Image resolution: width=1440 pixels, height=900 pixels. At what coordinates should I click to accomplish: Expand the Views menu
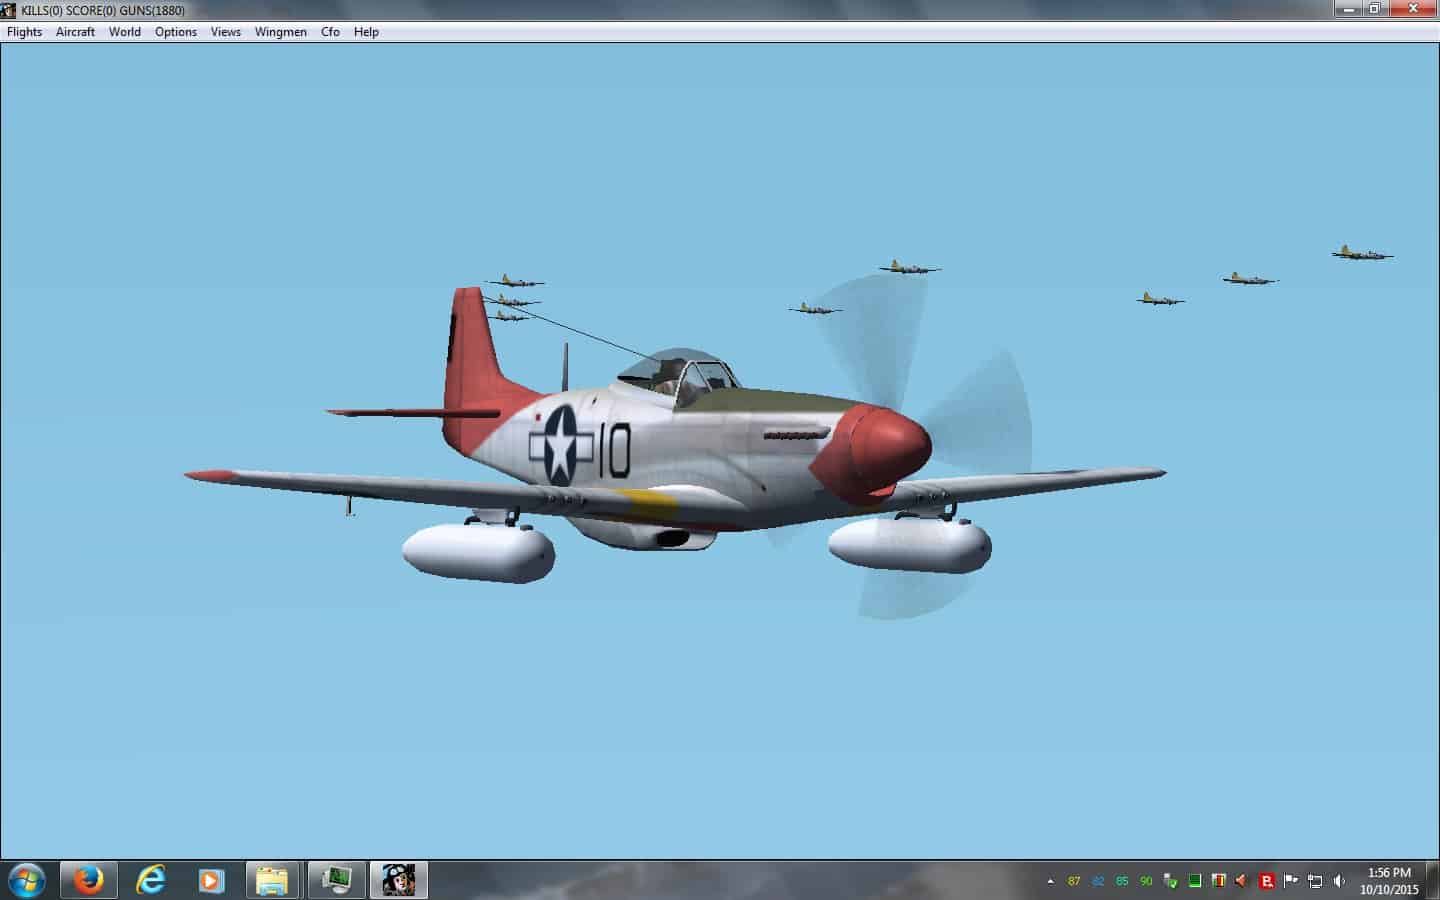tap(226, 32)
